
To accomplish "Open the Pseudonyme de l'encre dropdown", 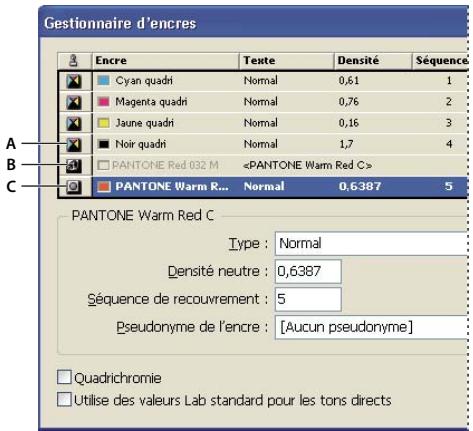I will point(371,327).
